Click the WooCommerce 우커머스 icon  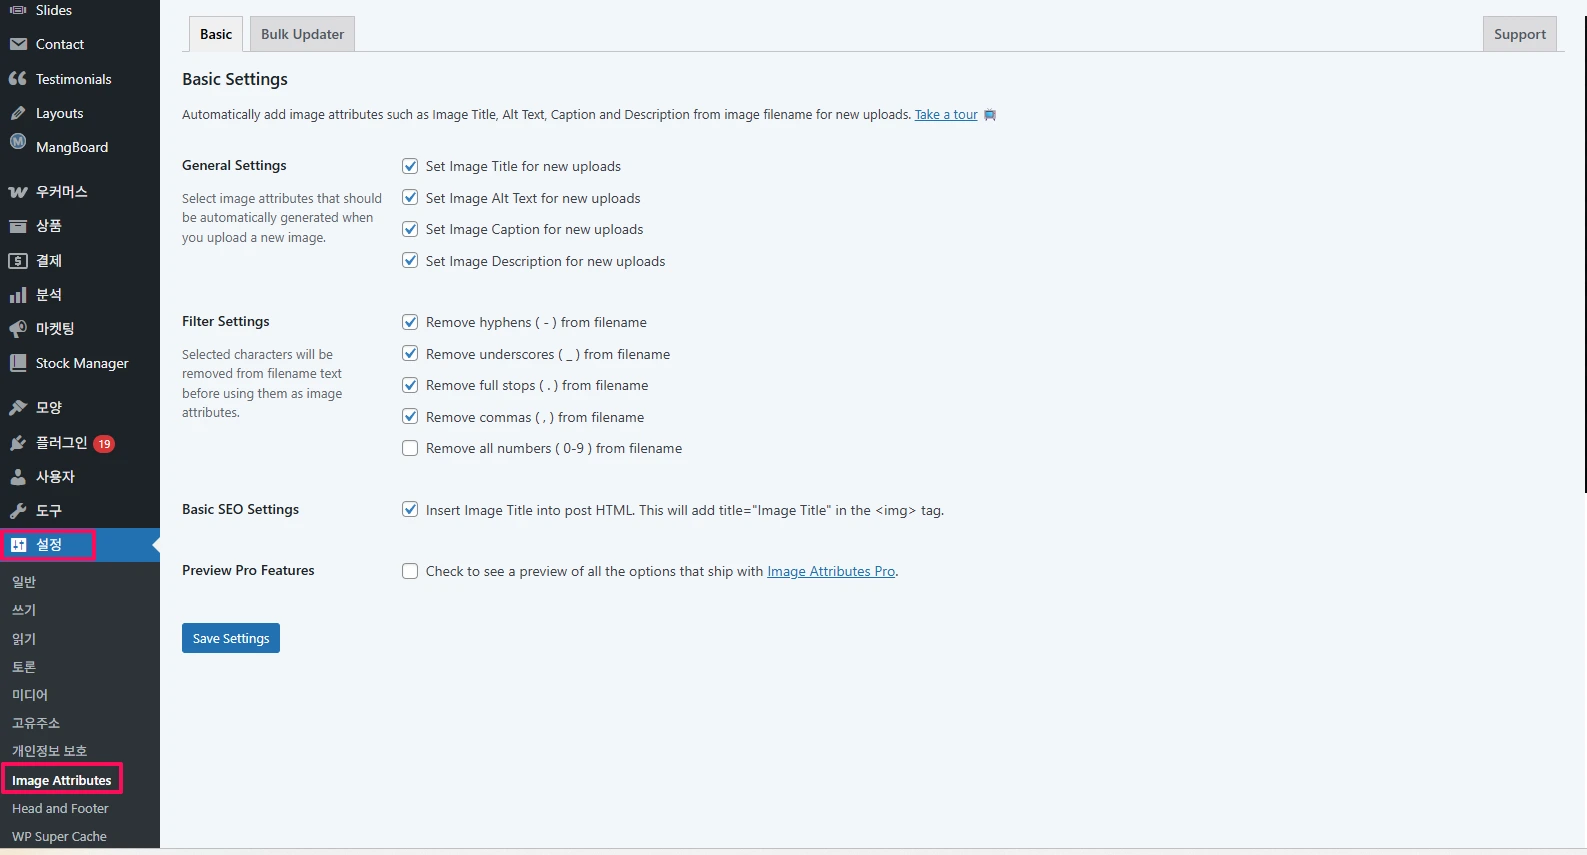pos(18,191)
